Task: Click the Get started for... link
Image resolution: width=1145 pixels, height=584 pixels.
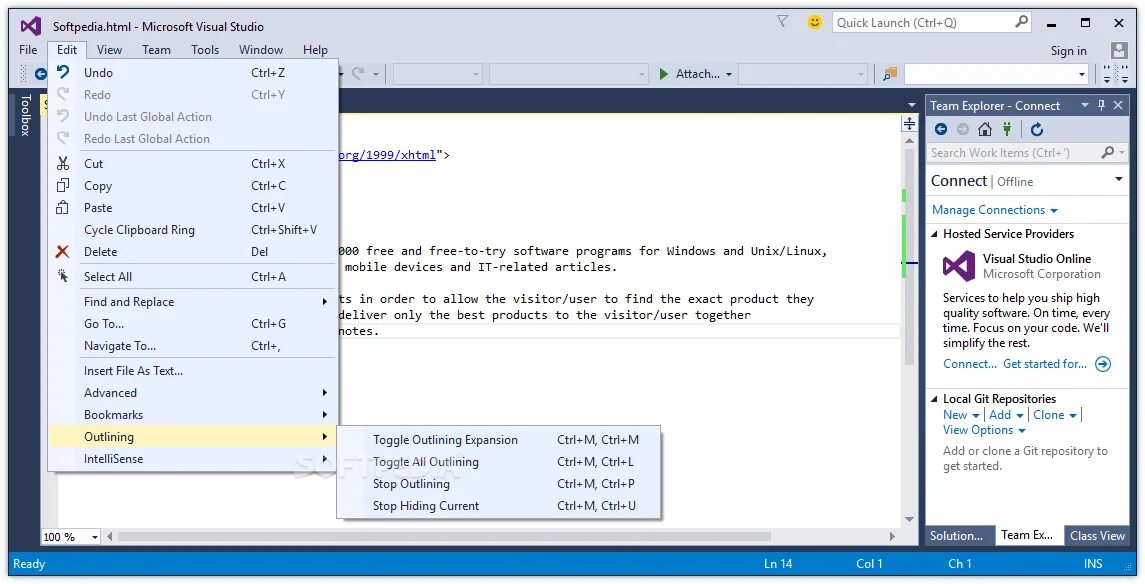Action: [x=1044, y=364]
